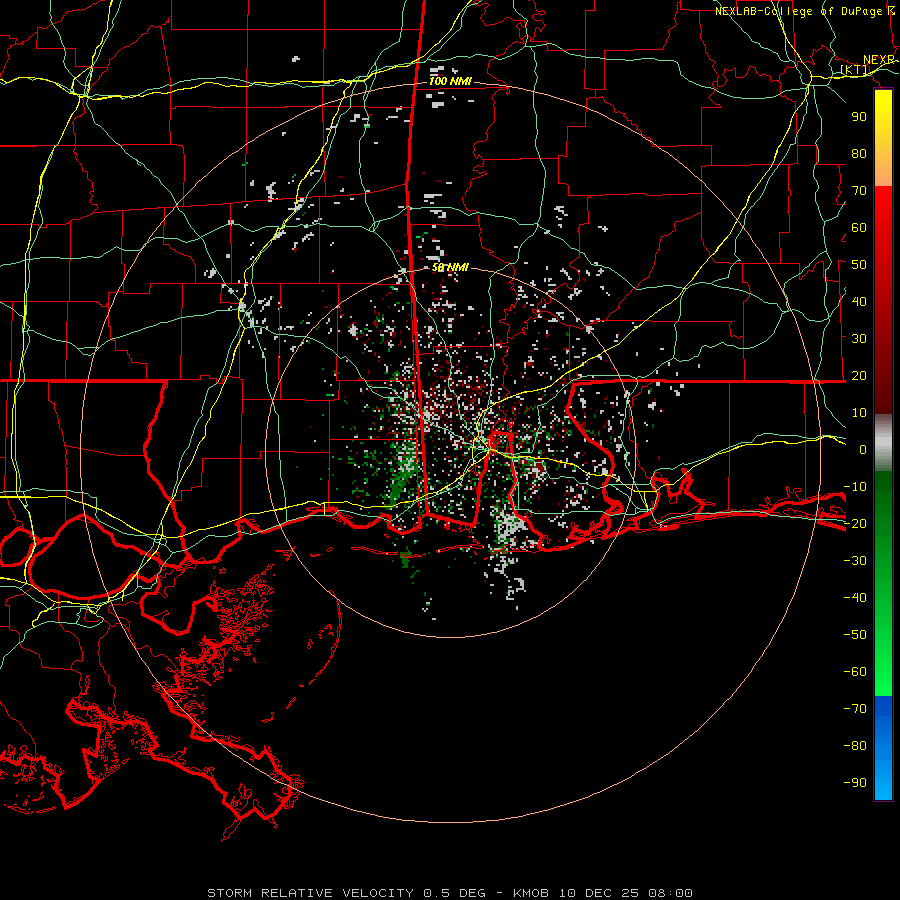Click the positive 10 scale label
900x900 pixels.
pyautogui.click(x=859, y=413)
